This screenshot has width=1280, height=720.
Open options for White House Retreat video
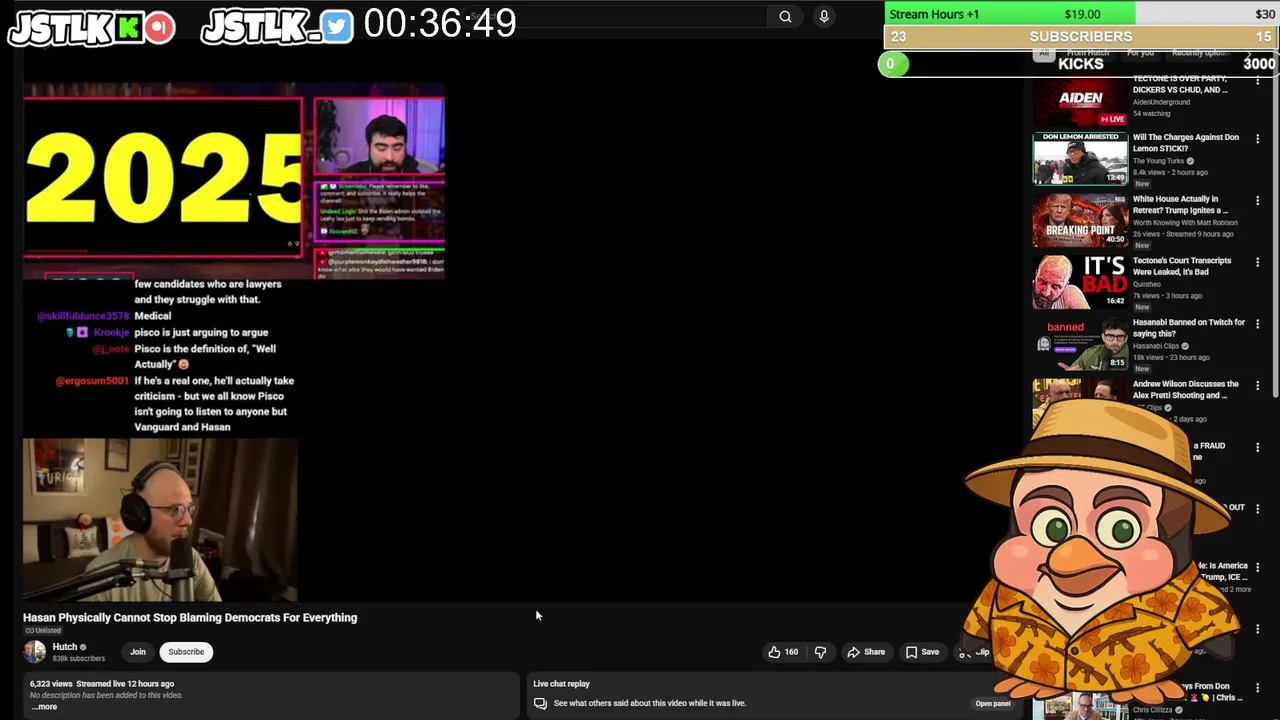(1257, 201)
